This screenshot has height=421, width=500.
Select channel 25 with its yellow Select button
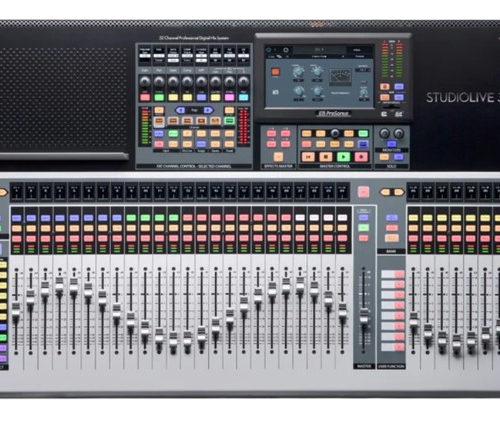tap(413, 218)
